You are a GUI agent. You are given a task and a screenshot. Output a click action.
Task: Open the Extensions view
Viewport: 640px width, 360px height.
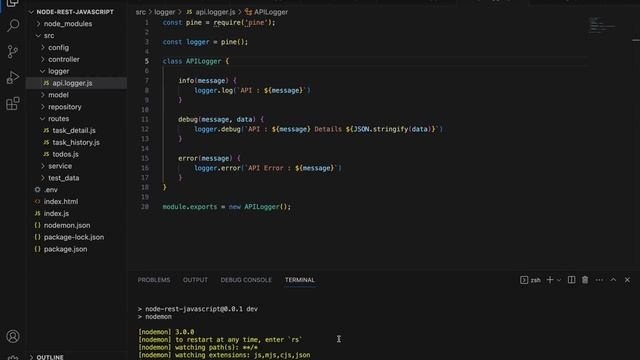point(13,103)
